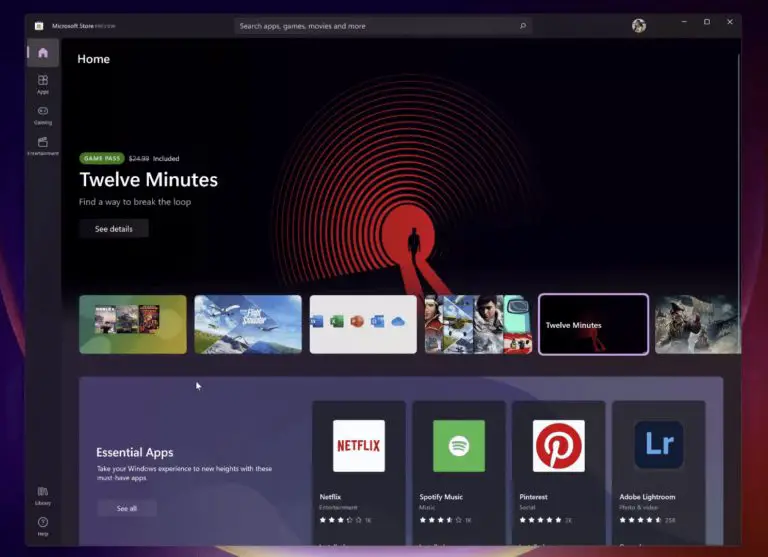Open the Library in sidebar
This screenshot has height=557, width=768.
[x=43, y=496]
